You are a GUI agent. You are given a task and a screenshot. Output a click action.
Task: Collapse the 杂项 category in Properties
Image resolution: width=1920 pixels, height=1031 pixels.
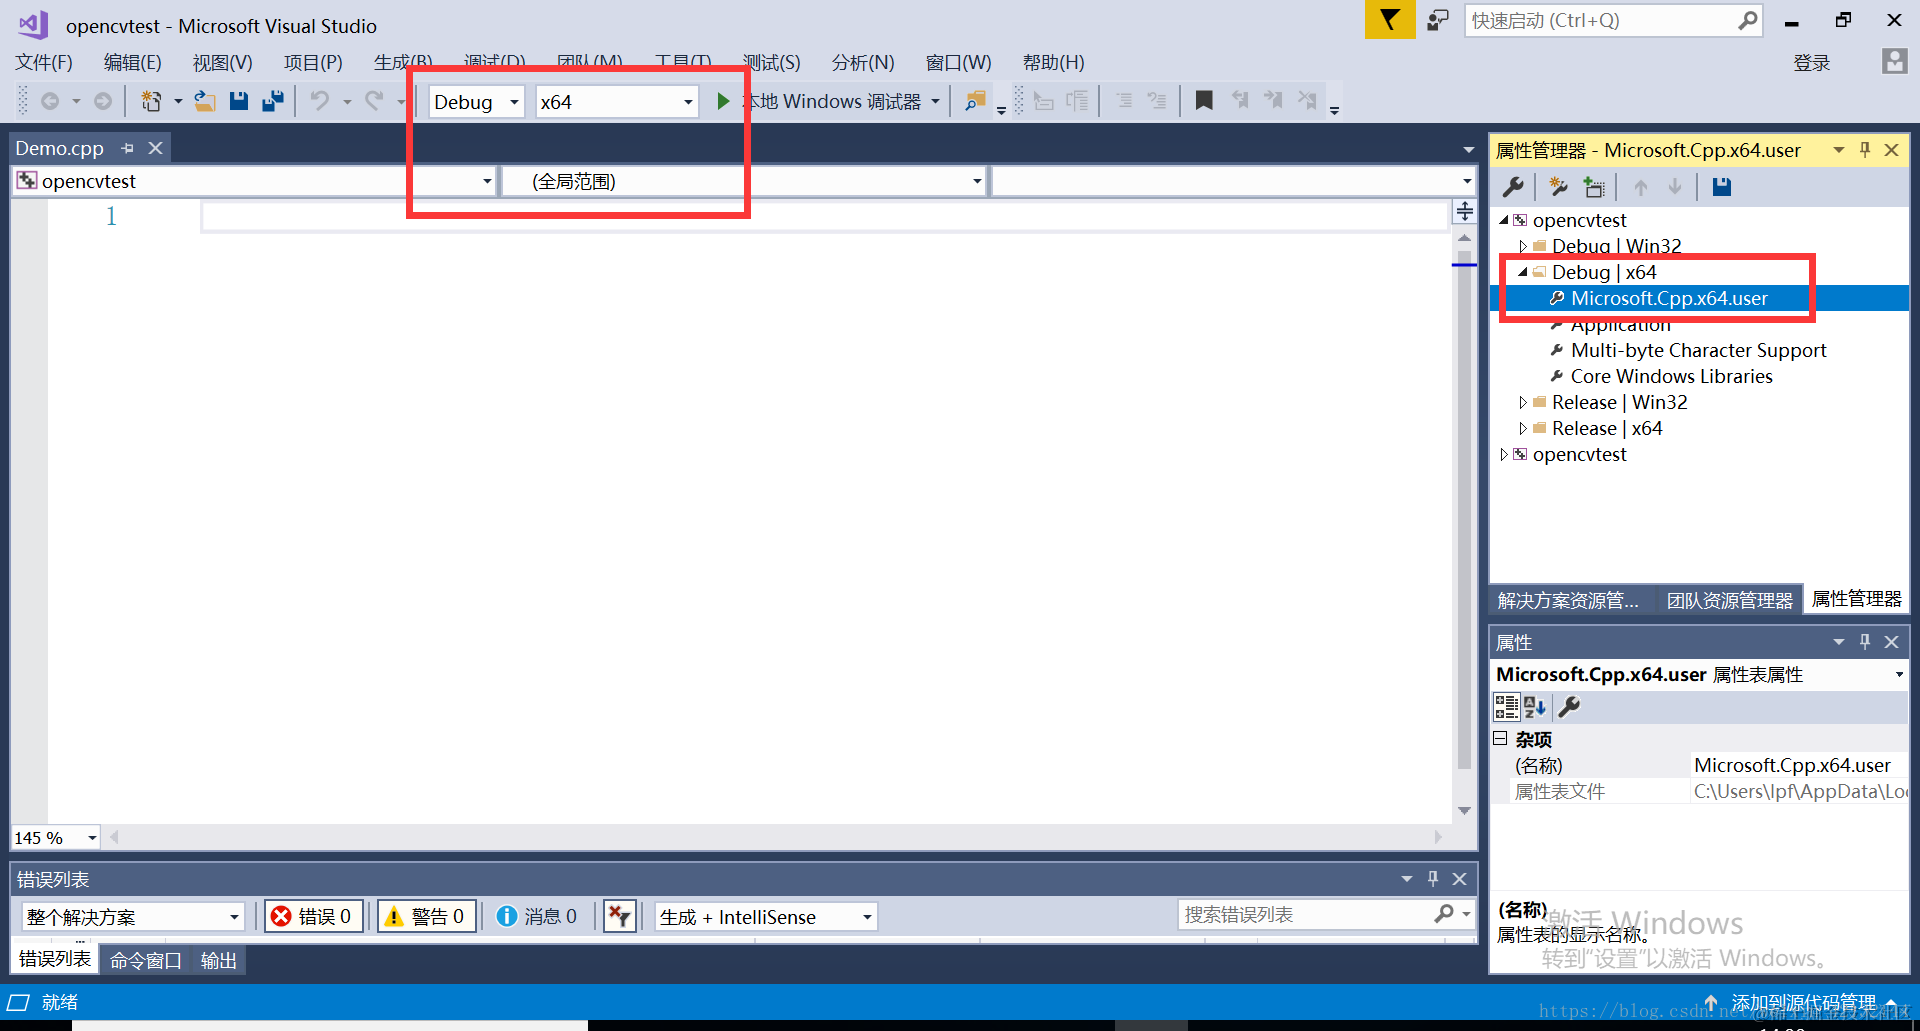(1500, 739)
